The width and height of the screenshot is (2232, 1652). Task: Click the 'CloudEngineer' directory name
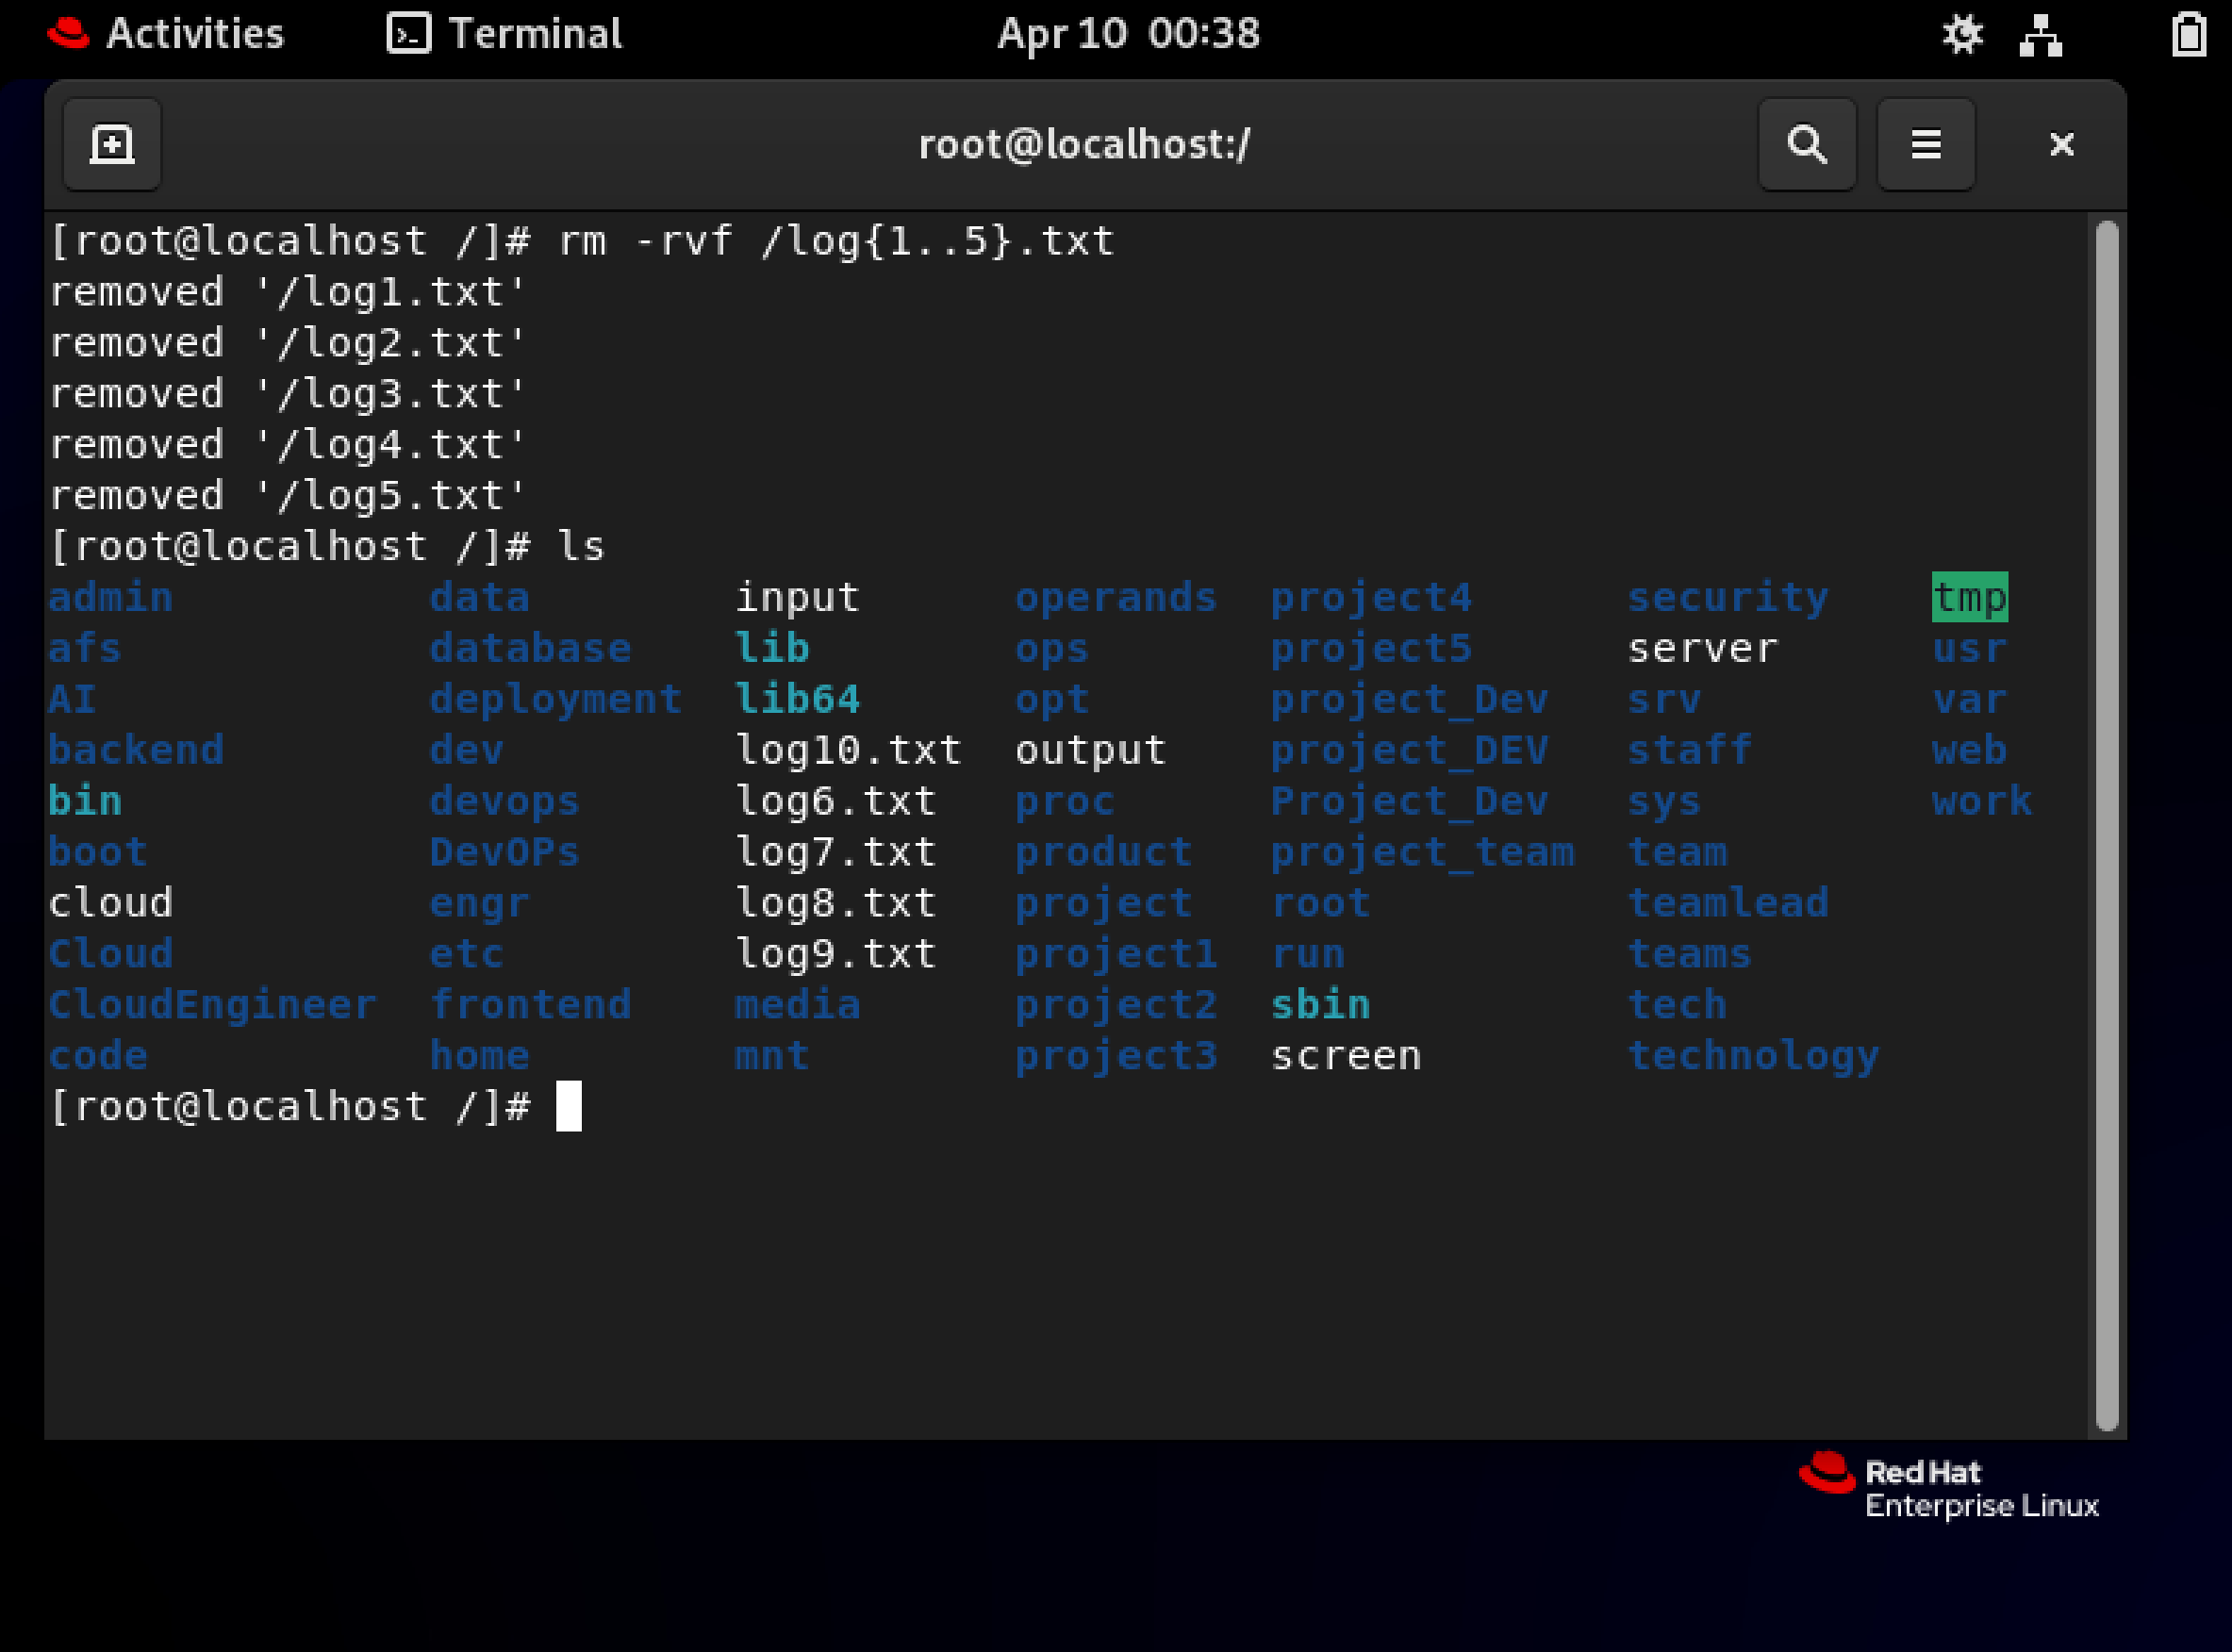[213, 1005]
